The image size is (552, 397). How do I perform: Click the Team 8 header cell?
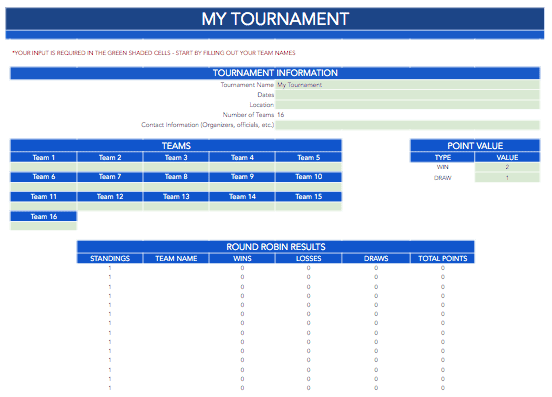click(176, 177)
